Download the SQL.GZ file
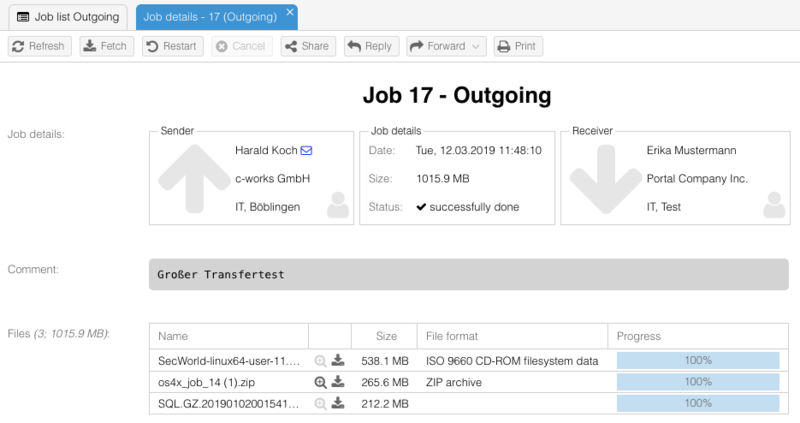The image size is (800, 423). point(338,403)
